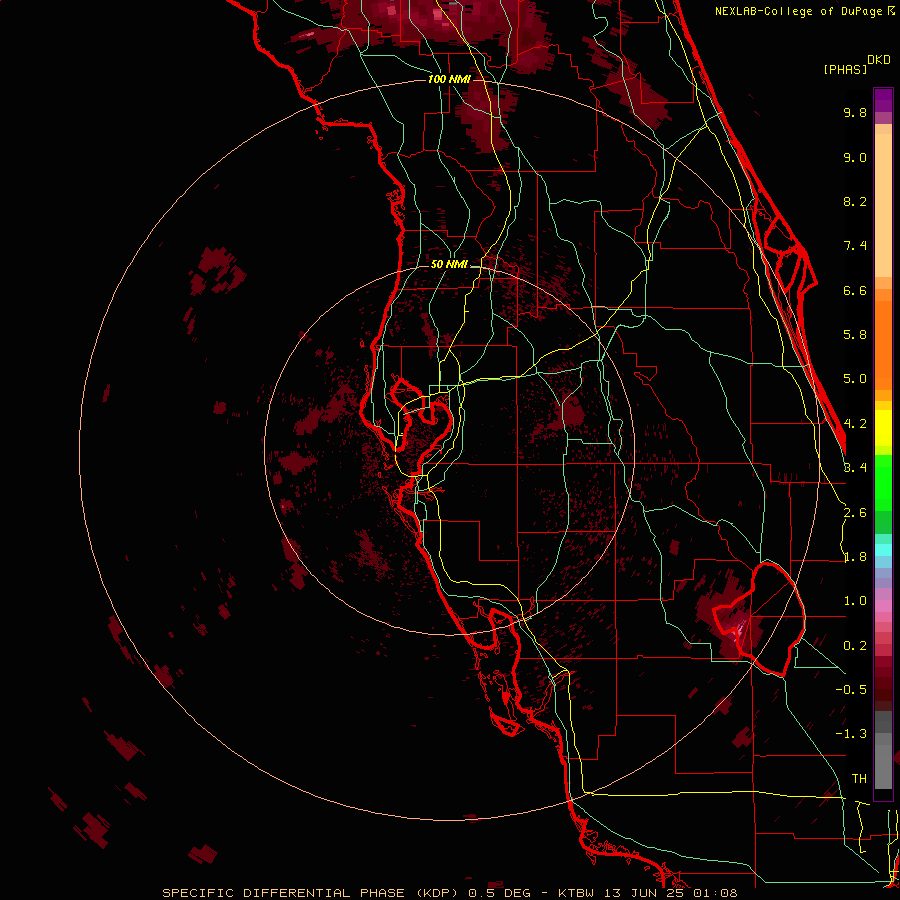Click the yellow segment of color bar

883,428
